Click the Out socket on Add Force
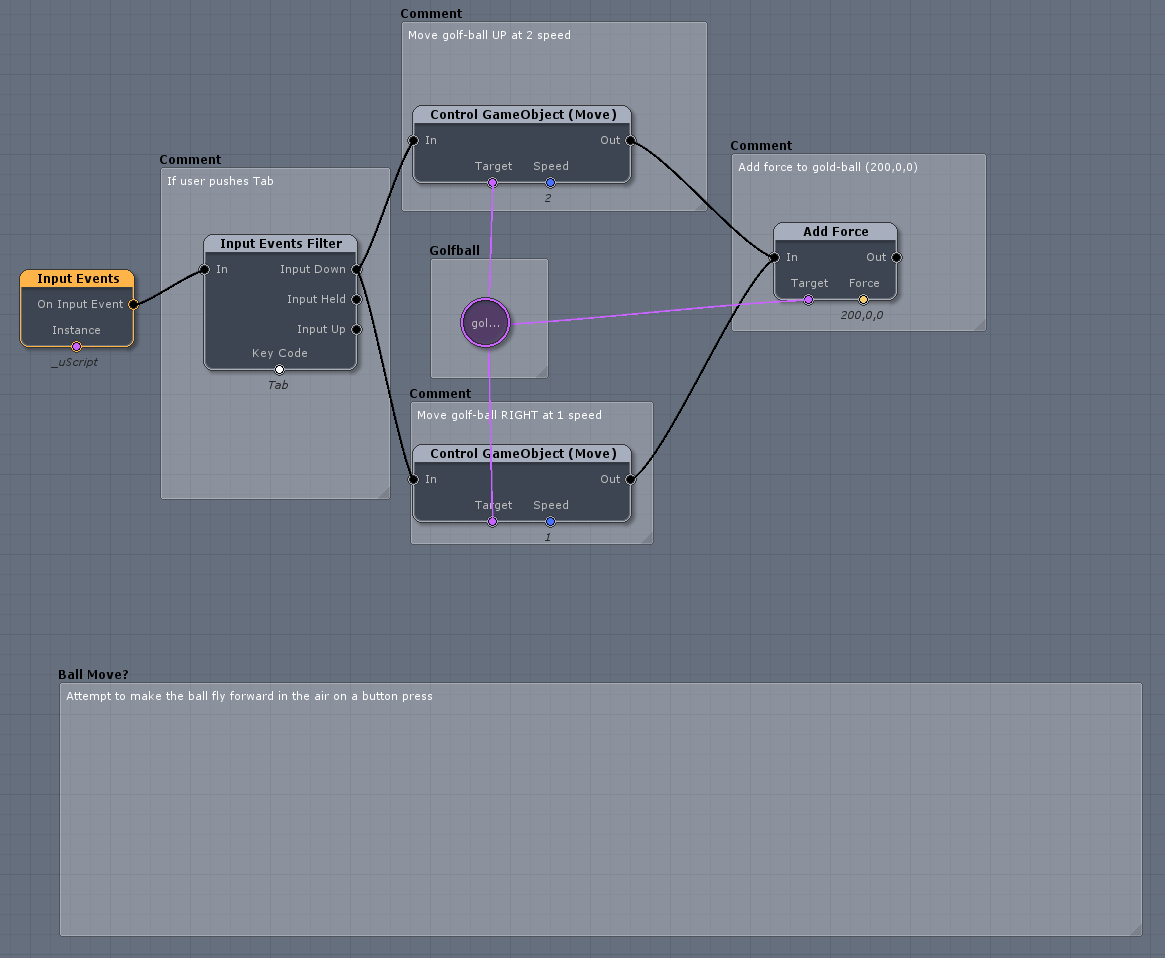The width and height of the screenshot is (1165, 958). coord(896,257)
